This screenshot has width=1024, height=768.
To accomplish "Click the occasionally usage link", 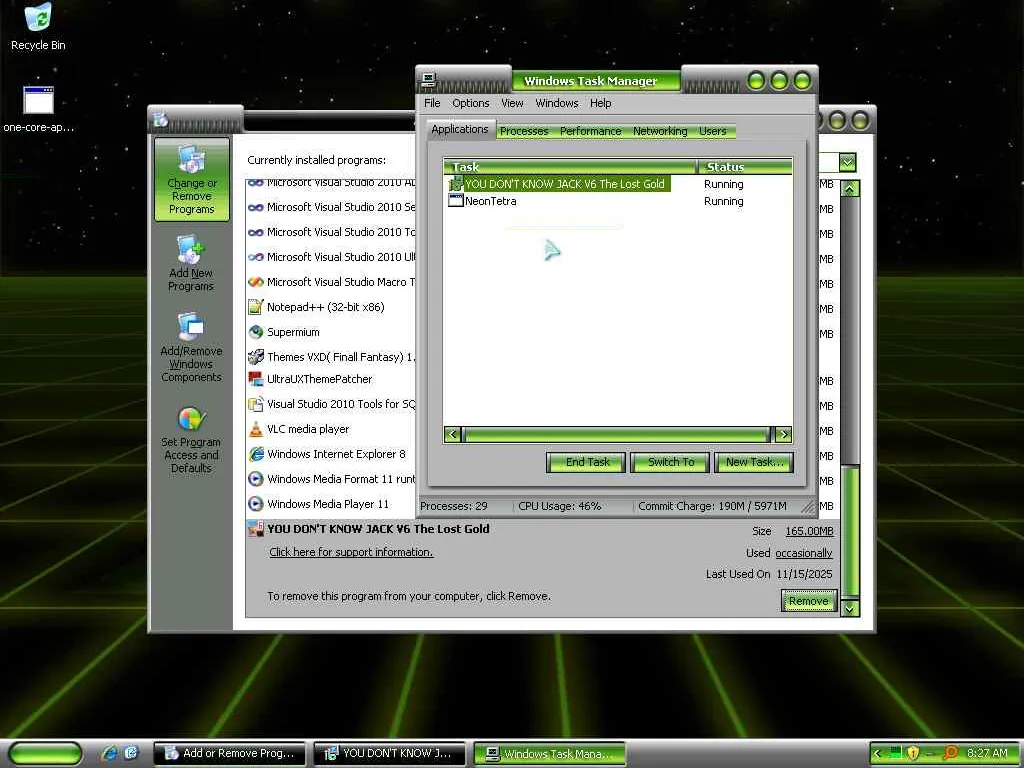I will pyautogui.click(x=804, y=553).
